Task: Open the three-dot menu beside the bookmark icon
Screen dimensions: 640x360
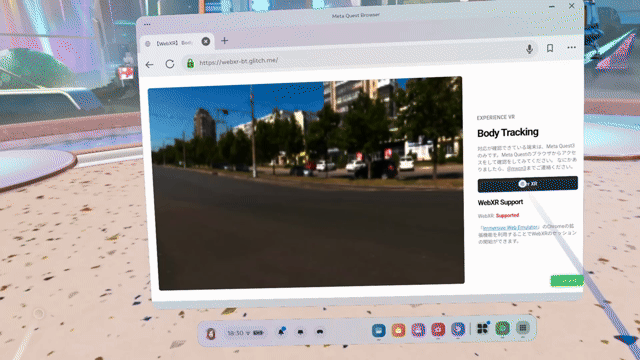Action: pyautogui.click(x=571, y=47)
